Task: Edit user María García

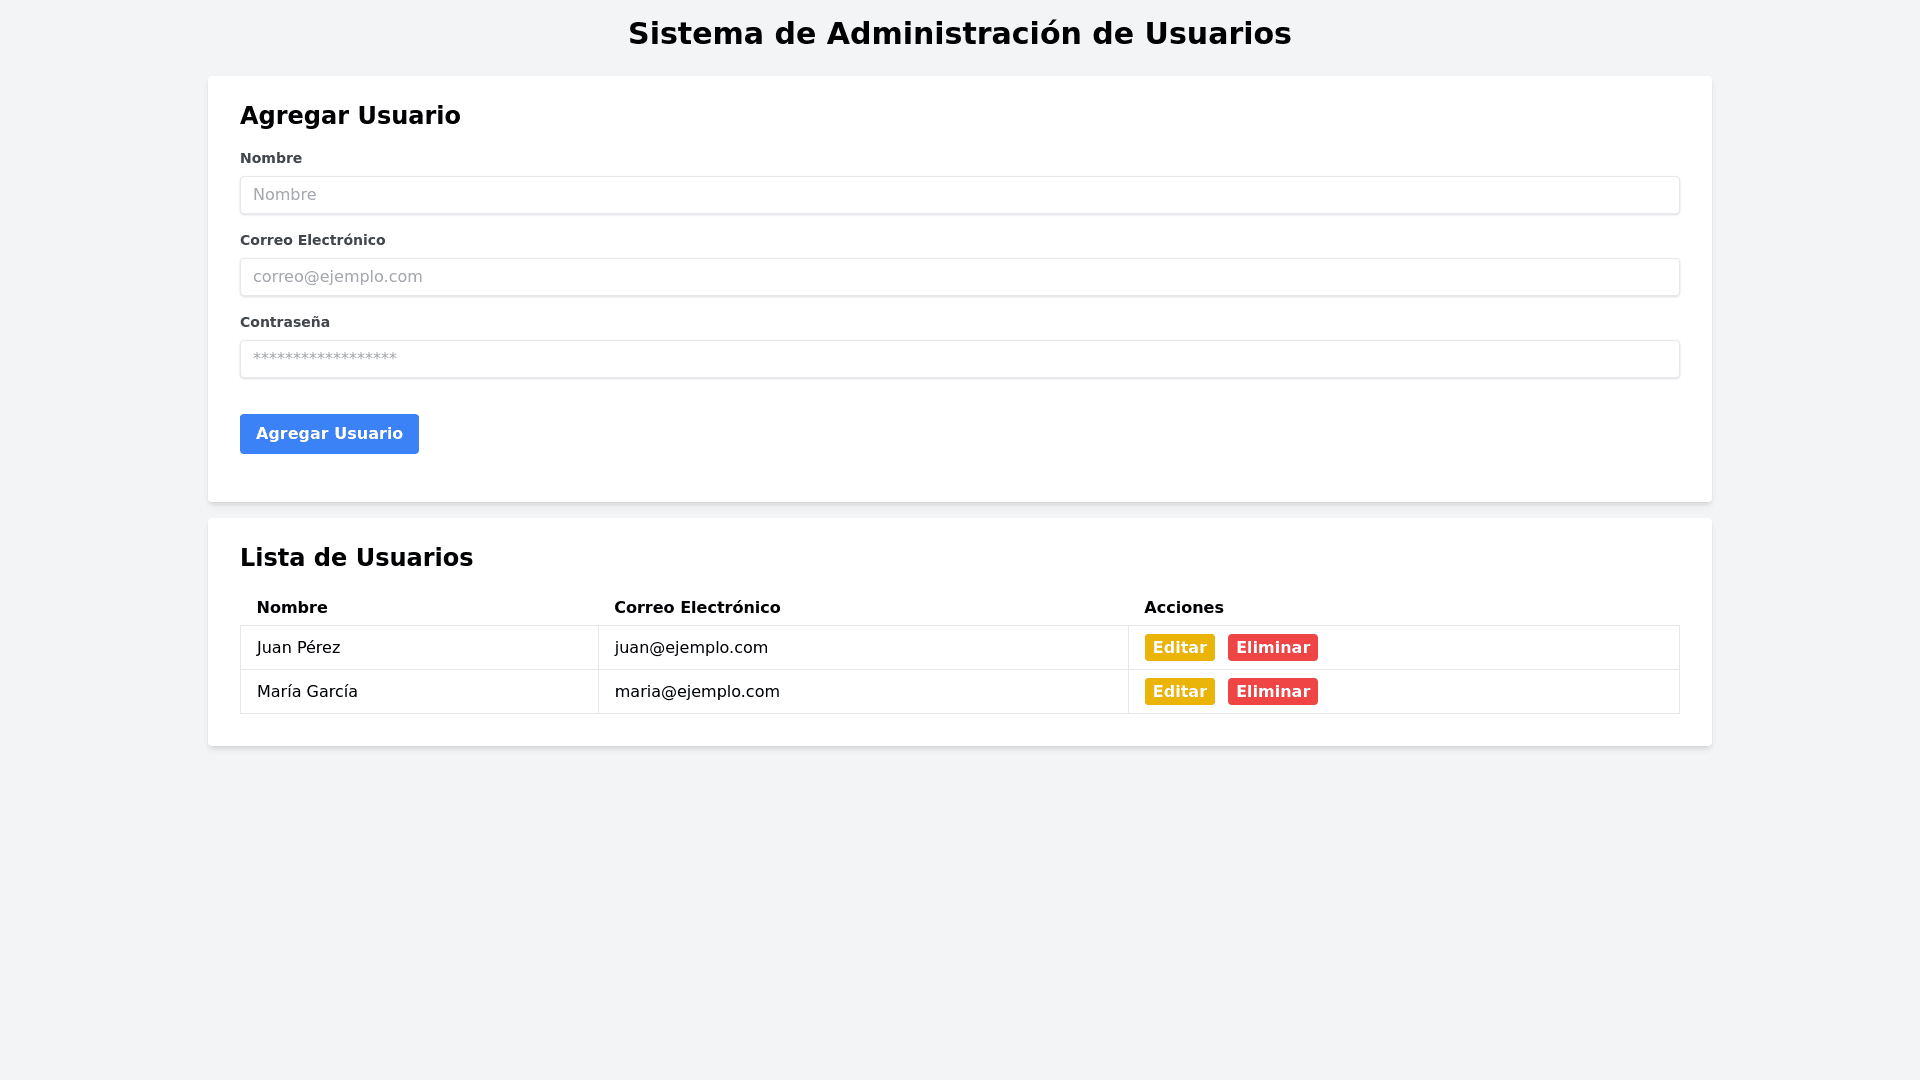Action: [x=1179, y=692]
